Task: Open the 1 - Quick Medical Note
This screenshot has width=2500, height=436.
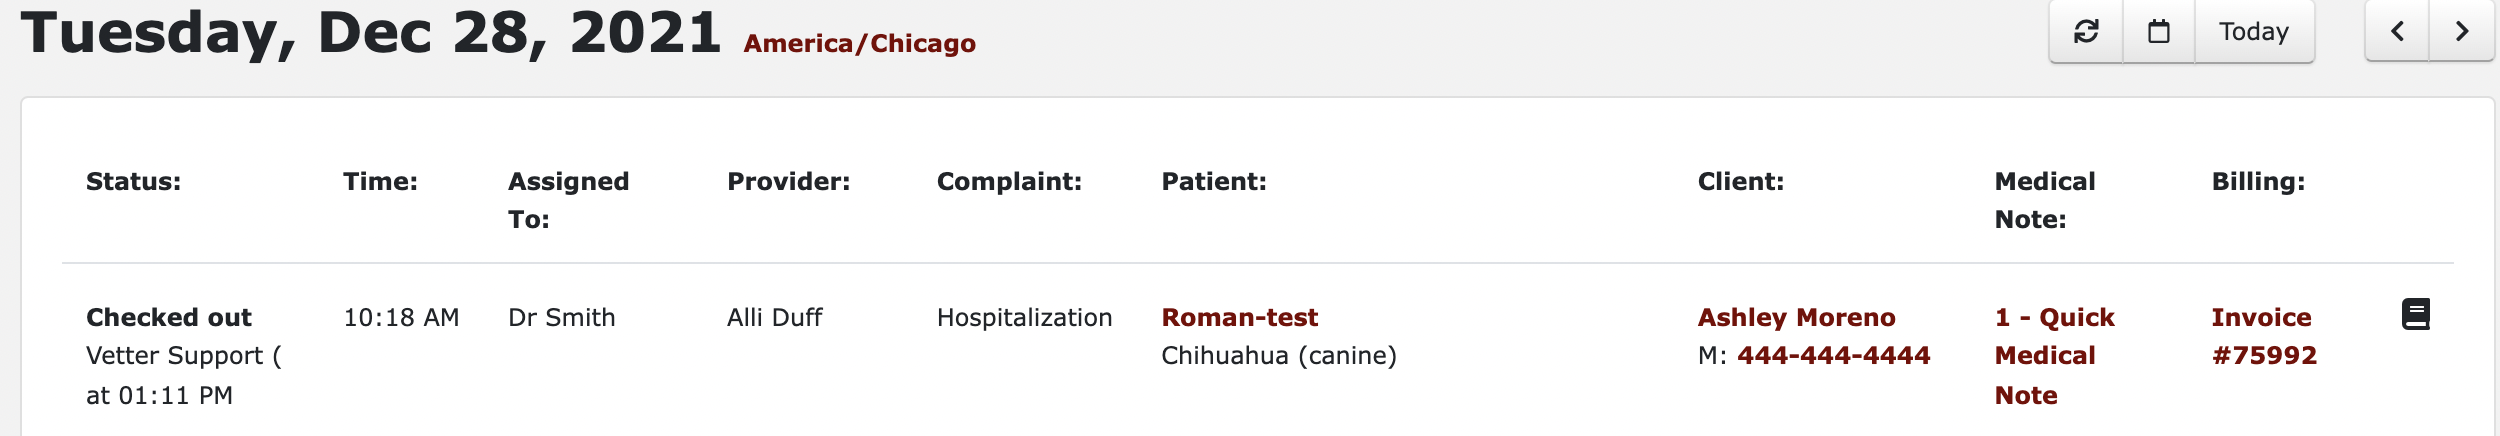Action: 2054,356
